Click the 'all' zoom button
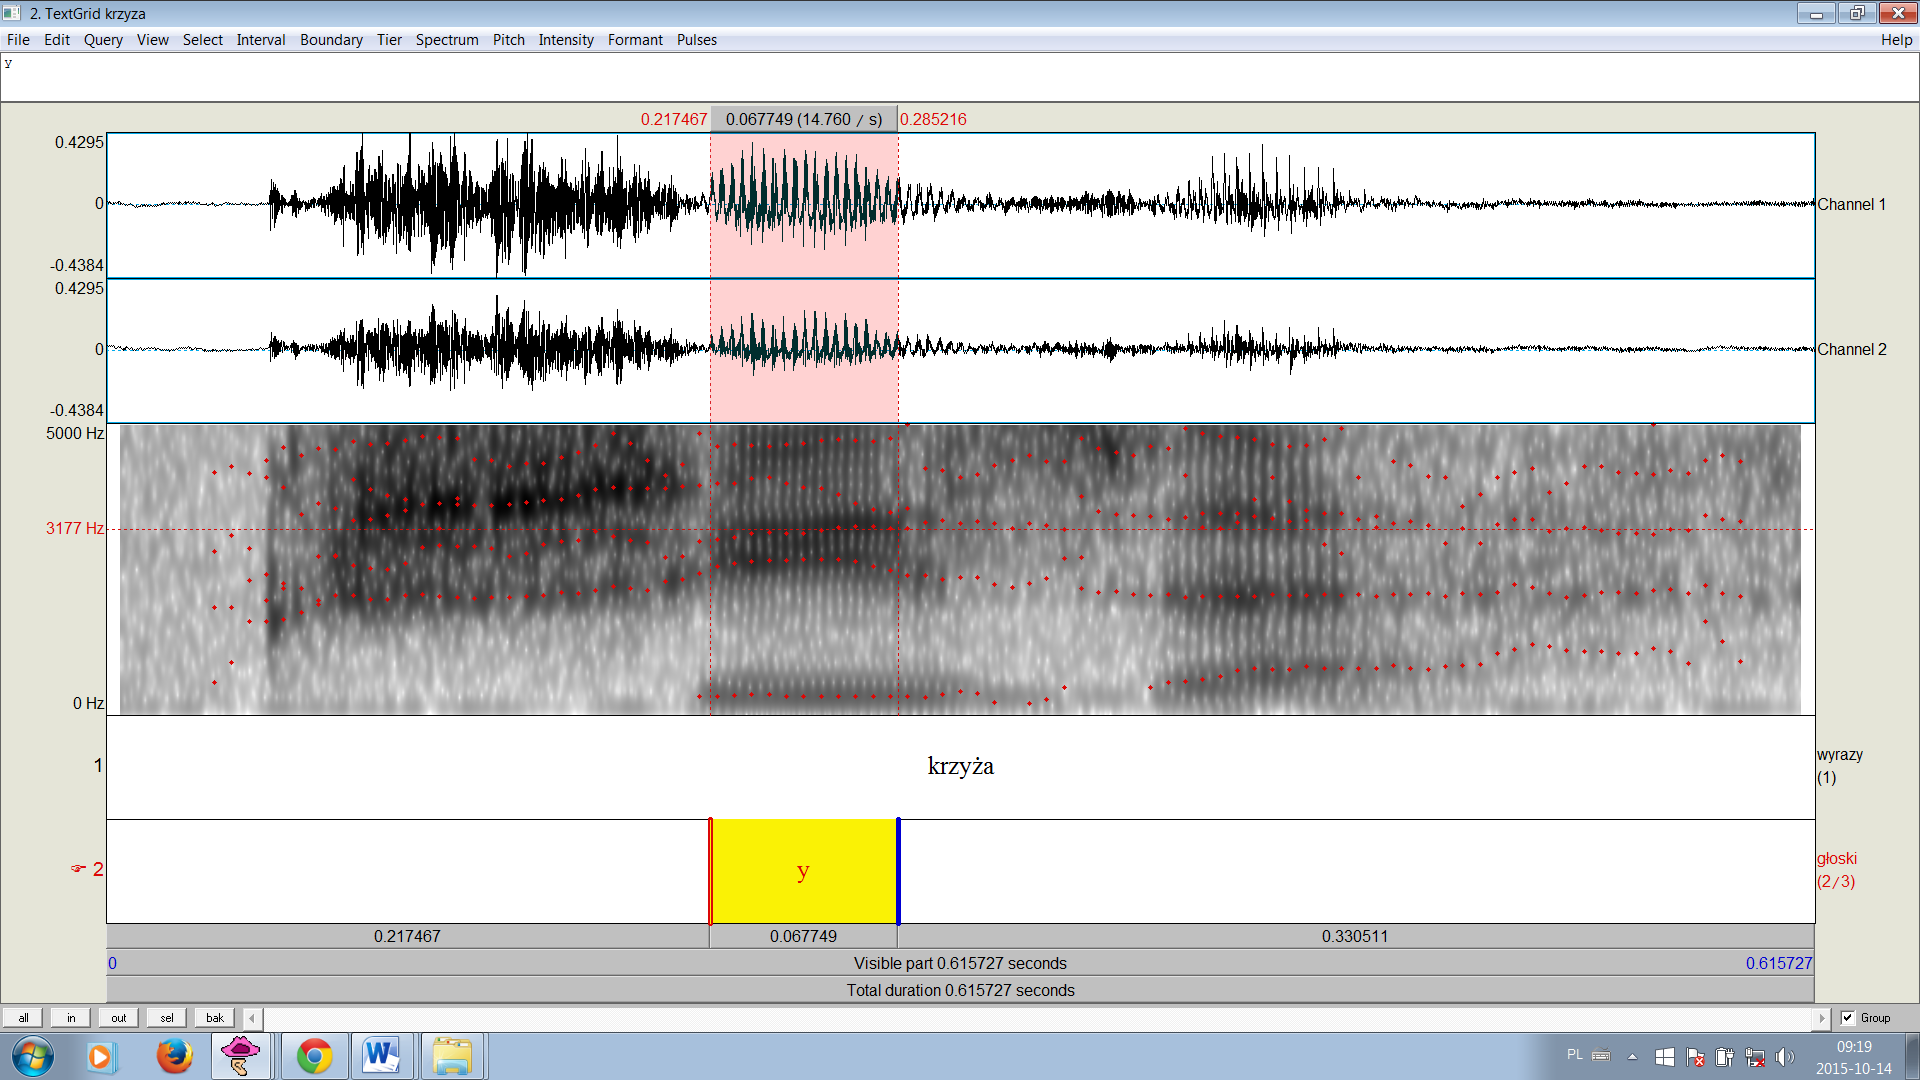The height and width of the screenshot is (1080, 1920). tap(23, 1018)
